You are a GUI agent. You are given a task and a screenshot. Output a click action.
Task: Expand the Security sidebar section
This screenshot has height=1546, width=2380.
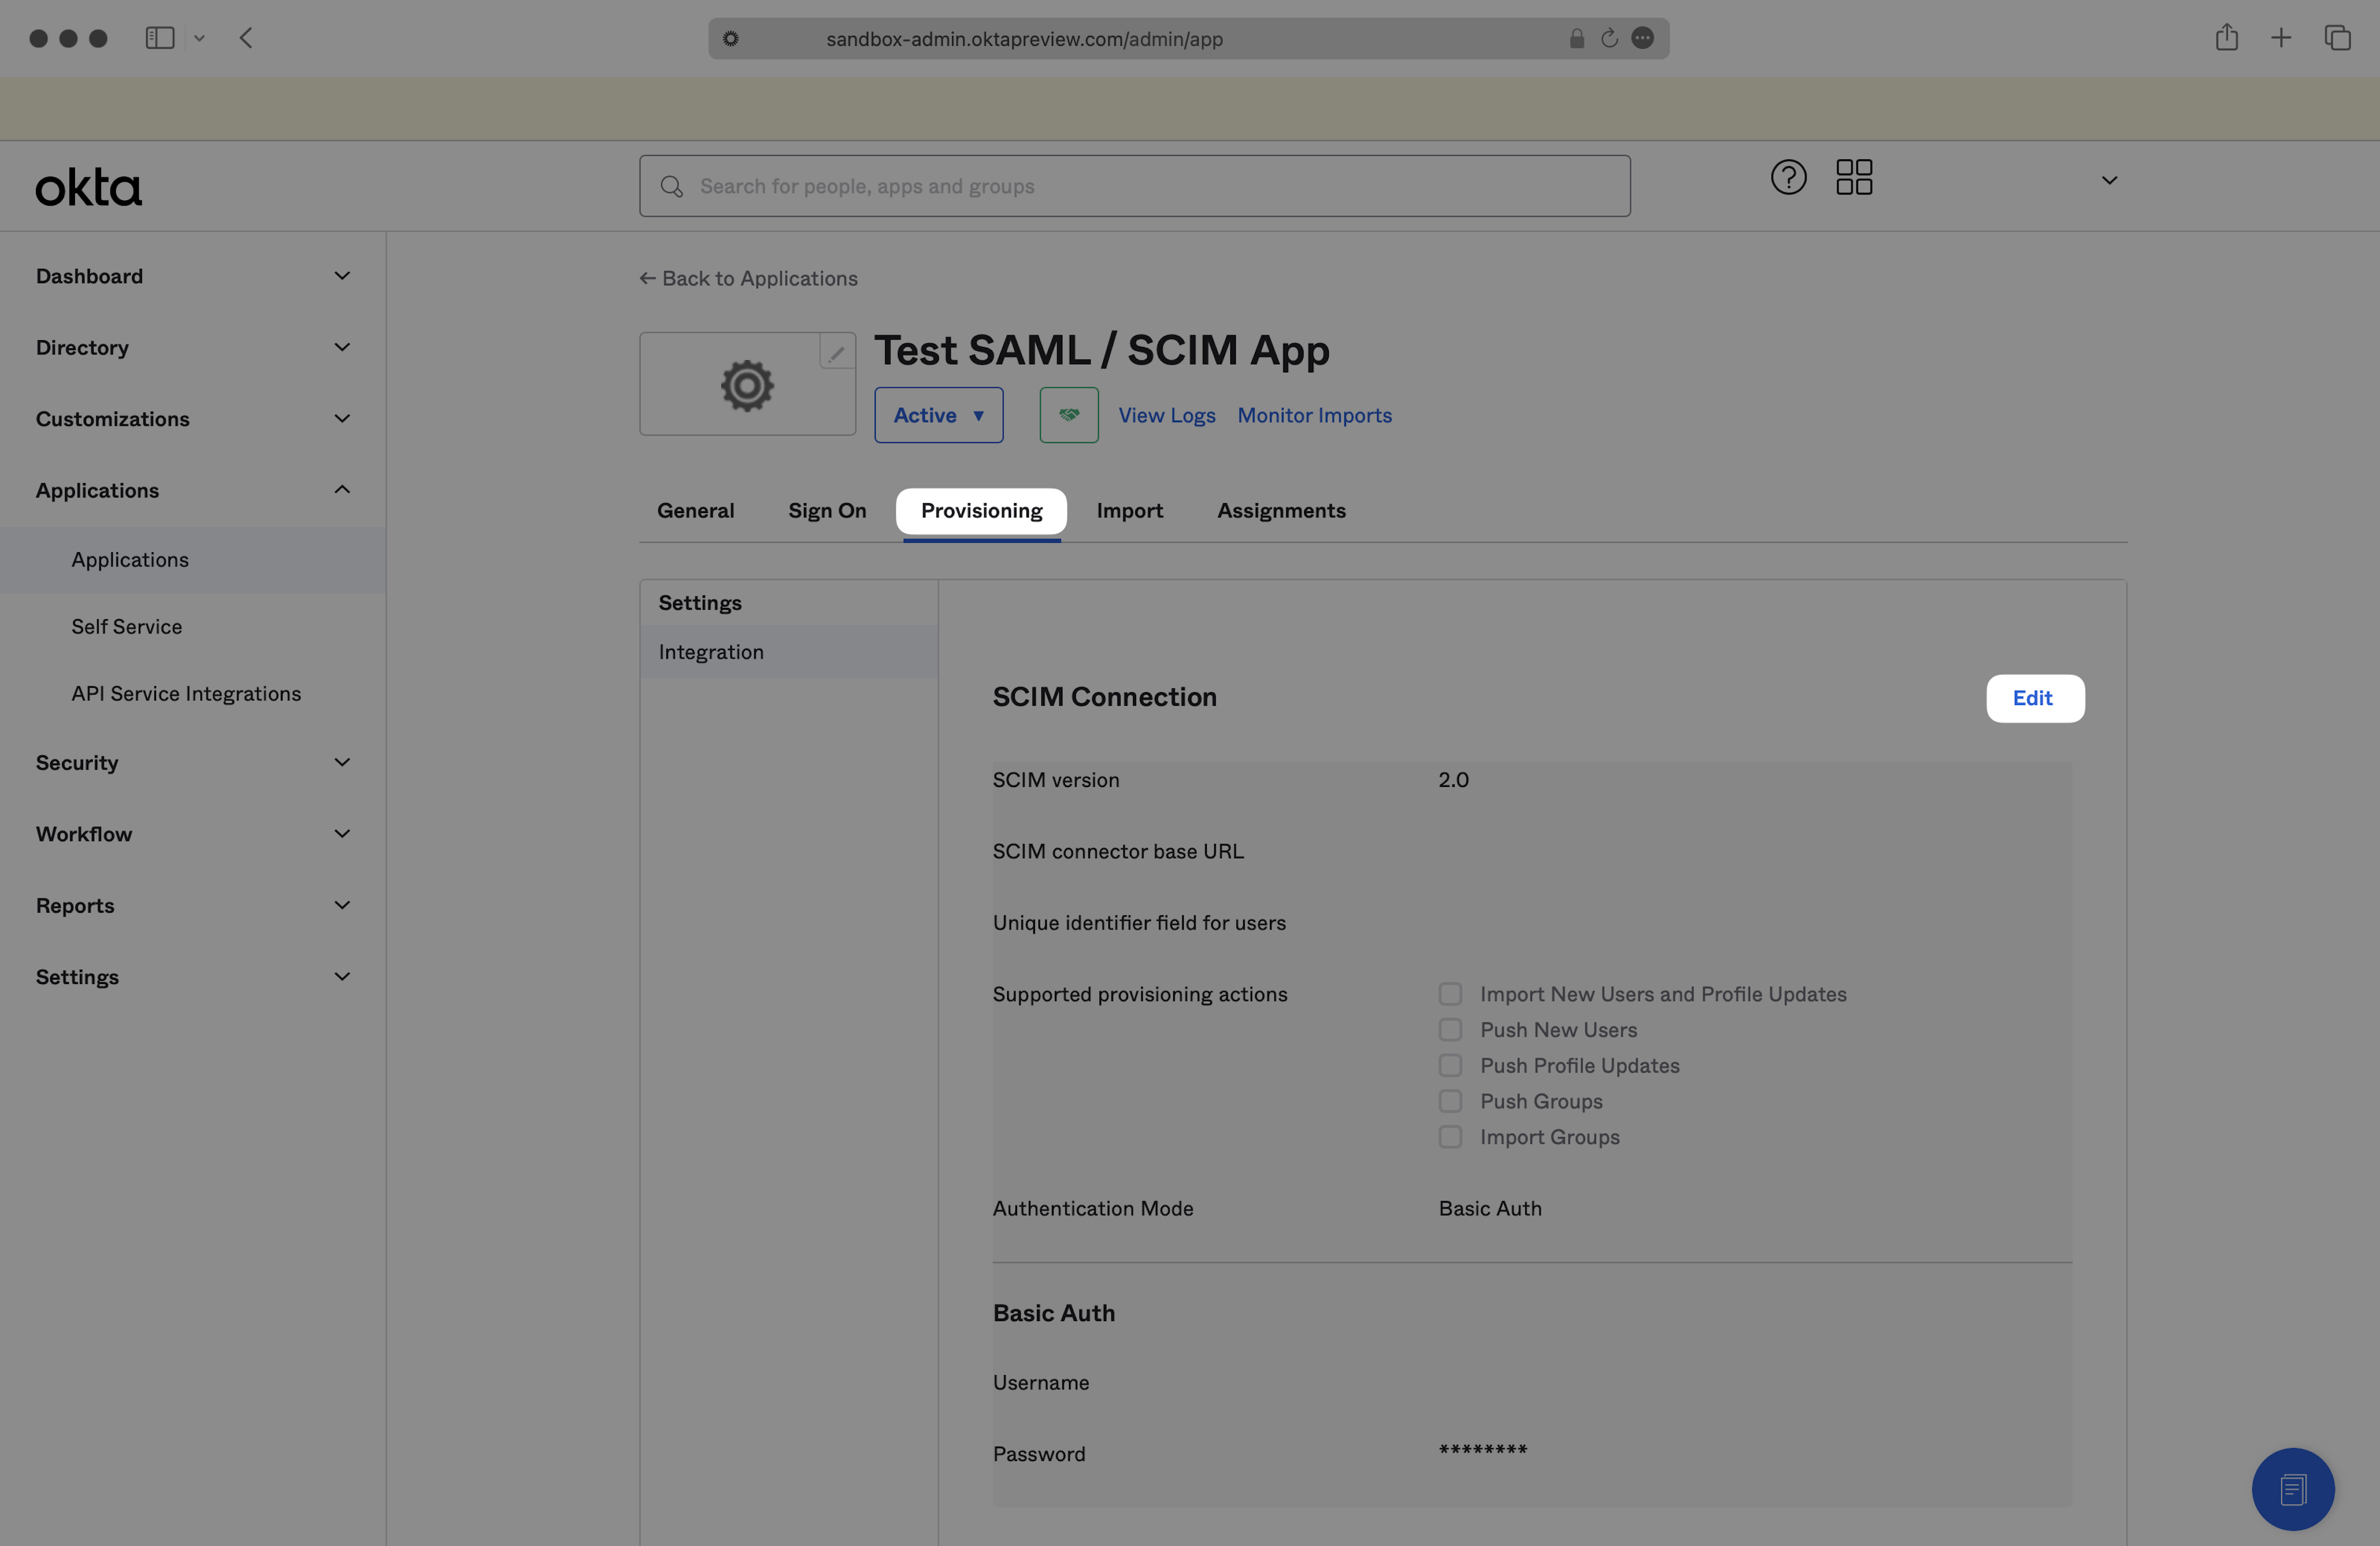(192, 763)
